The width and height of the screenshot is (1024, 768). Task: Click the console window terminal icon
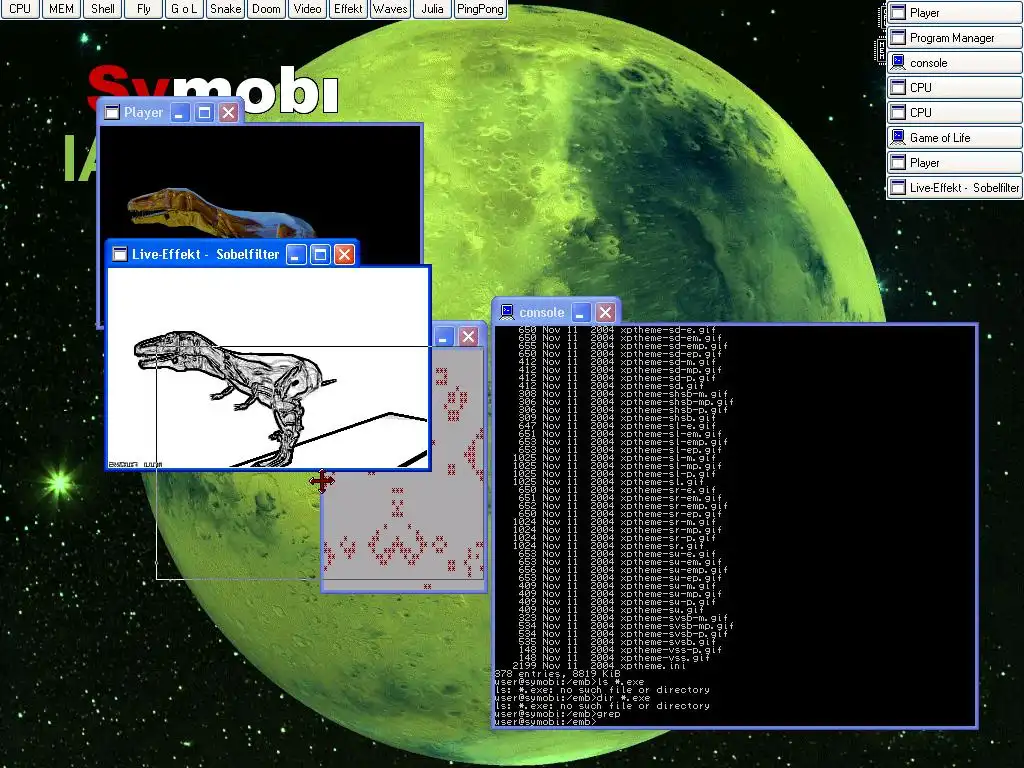[507, 312]
